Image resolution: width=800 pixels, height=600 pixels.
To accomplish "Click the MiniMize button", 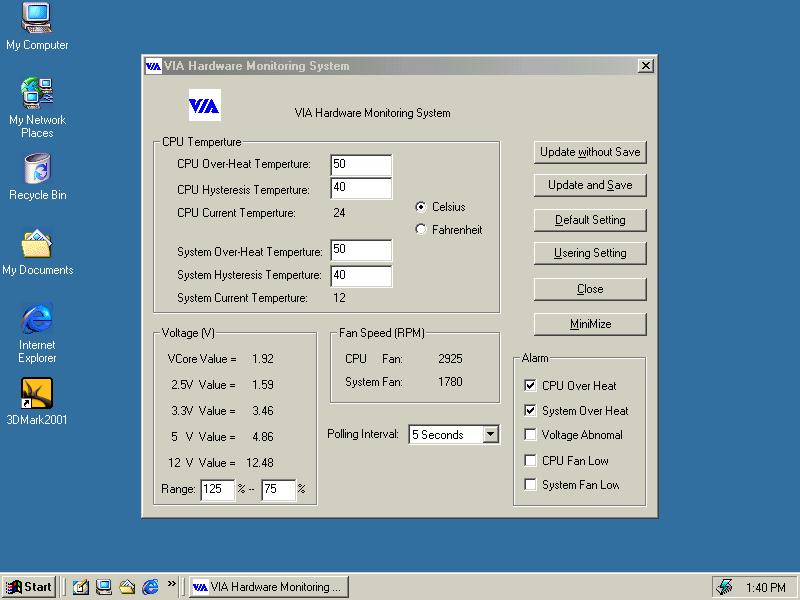I will [590, 324].
